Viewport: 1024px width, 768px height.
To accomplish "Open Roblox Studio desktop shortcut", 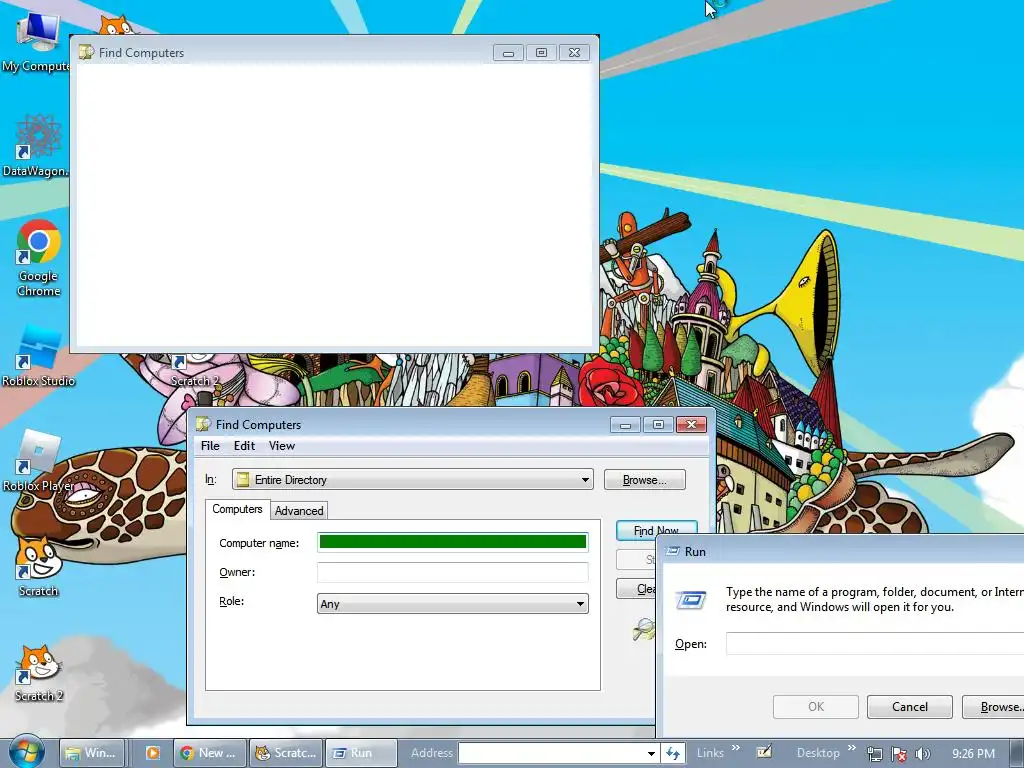I will (x=39, y=356).
